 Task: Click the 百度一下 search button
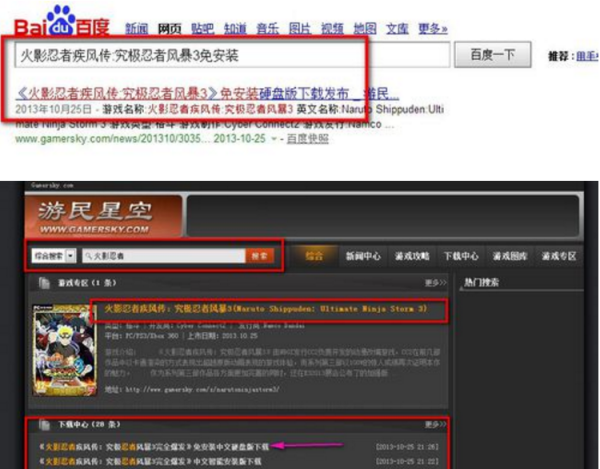(492, 55)
